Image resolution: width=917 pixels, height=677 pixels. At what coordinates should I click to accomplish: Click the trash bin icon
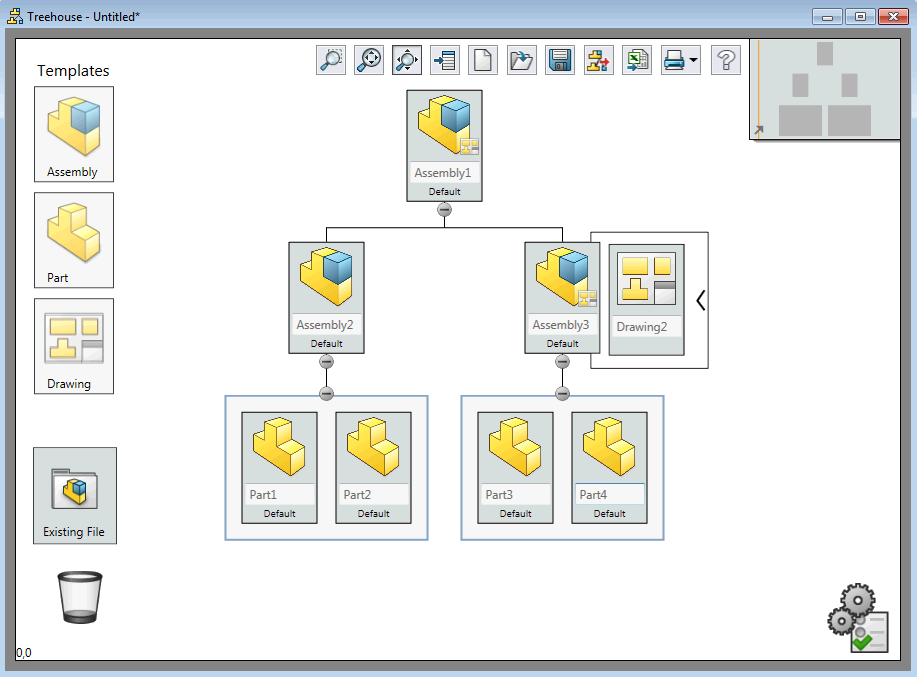(x=80, y=597)
